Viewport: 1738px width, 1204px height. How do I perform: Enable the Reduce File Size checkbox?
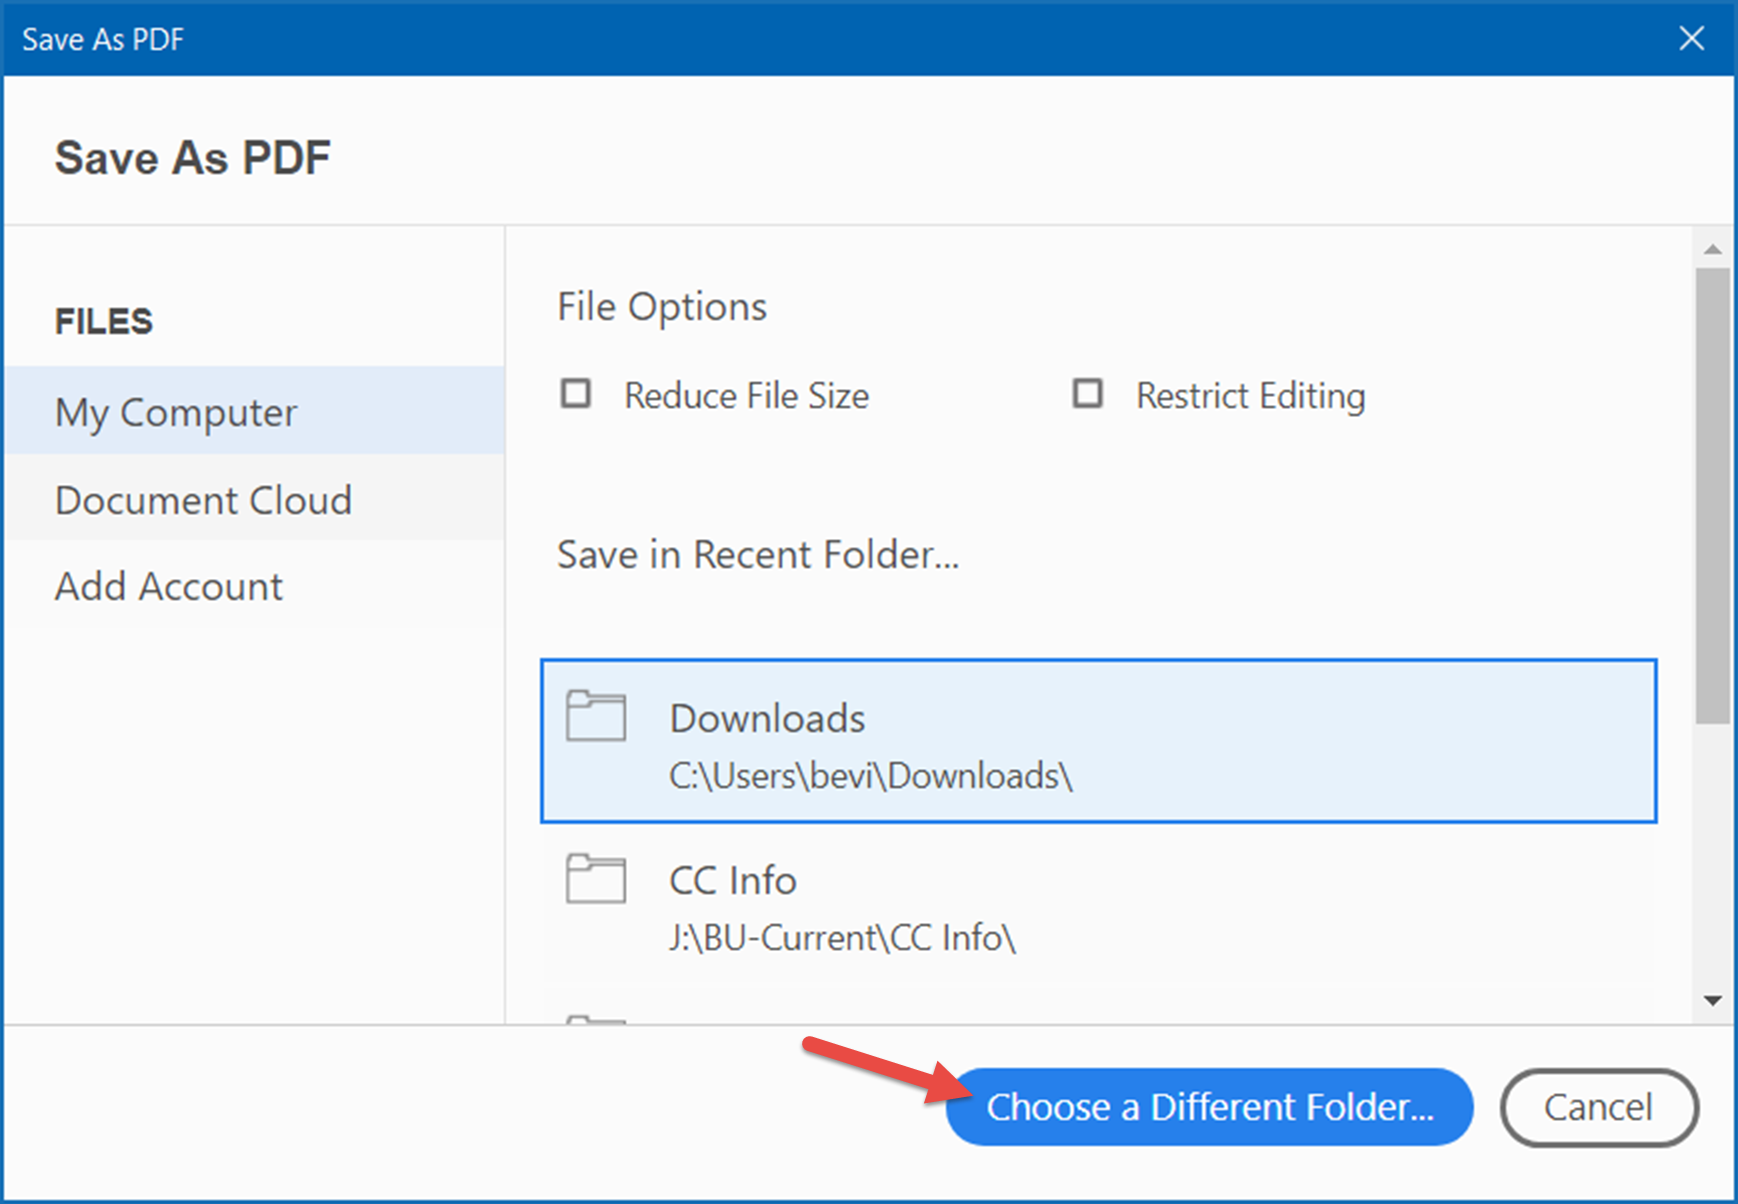(576, 394)
